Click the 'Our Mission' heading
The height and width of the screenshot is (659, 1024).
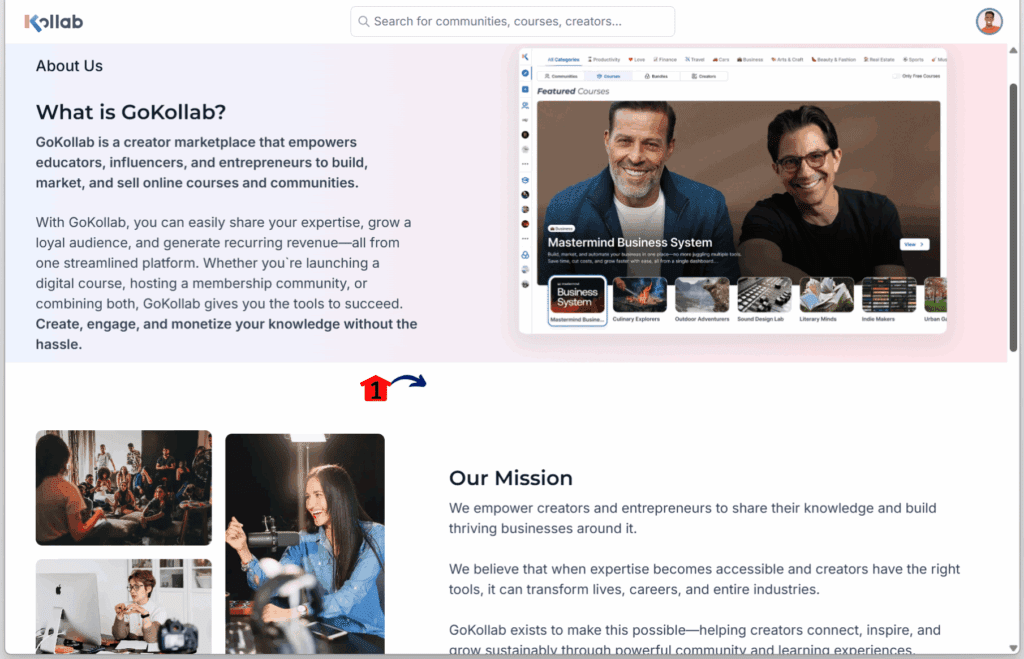(x=511, y=478)
